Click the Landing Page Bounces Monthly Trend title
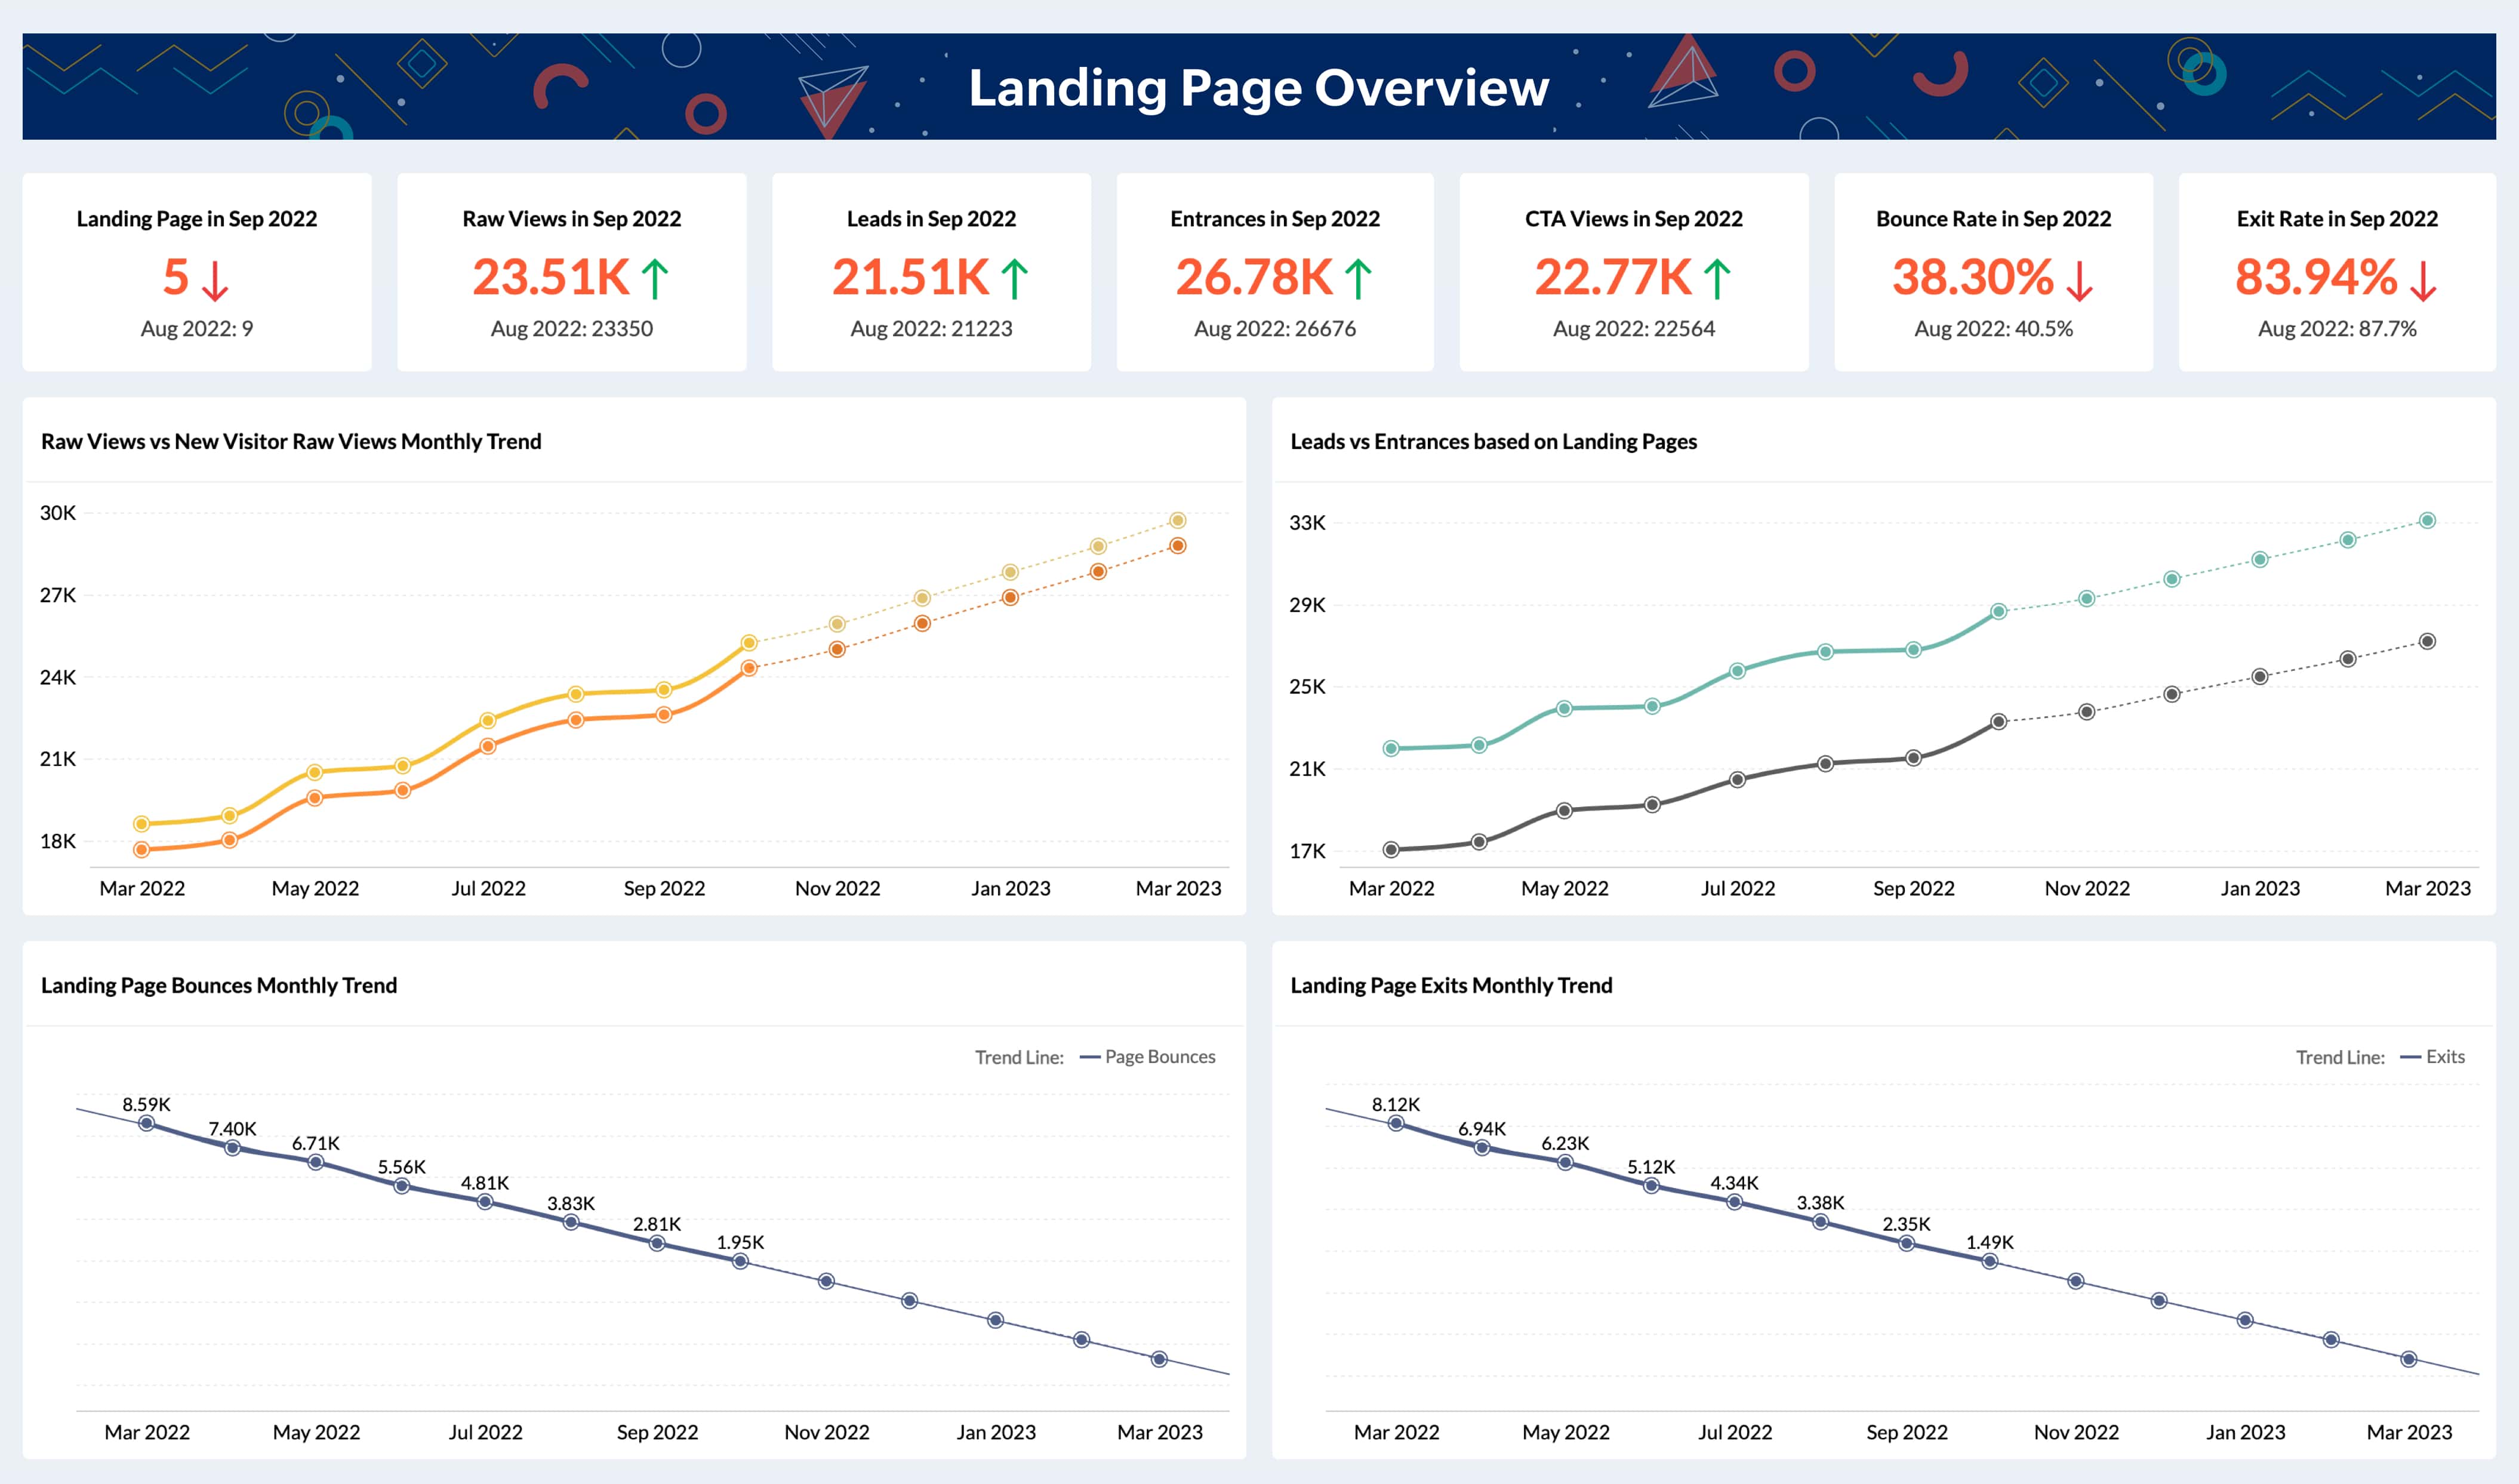This screenshot has width=2519, height=1484. [219, 986]
